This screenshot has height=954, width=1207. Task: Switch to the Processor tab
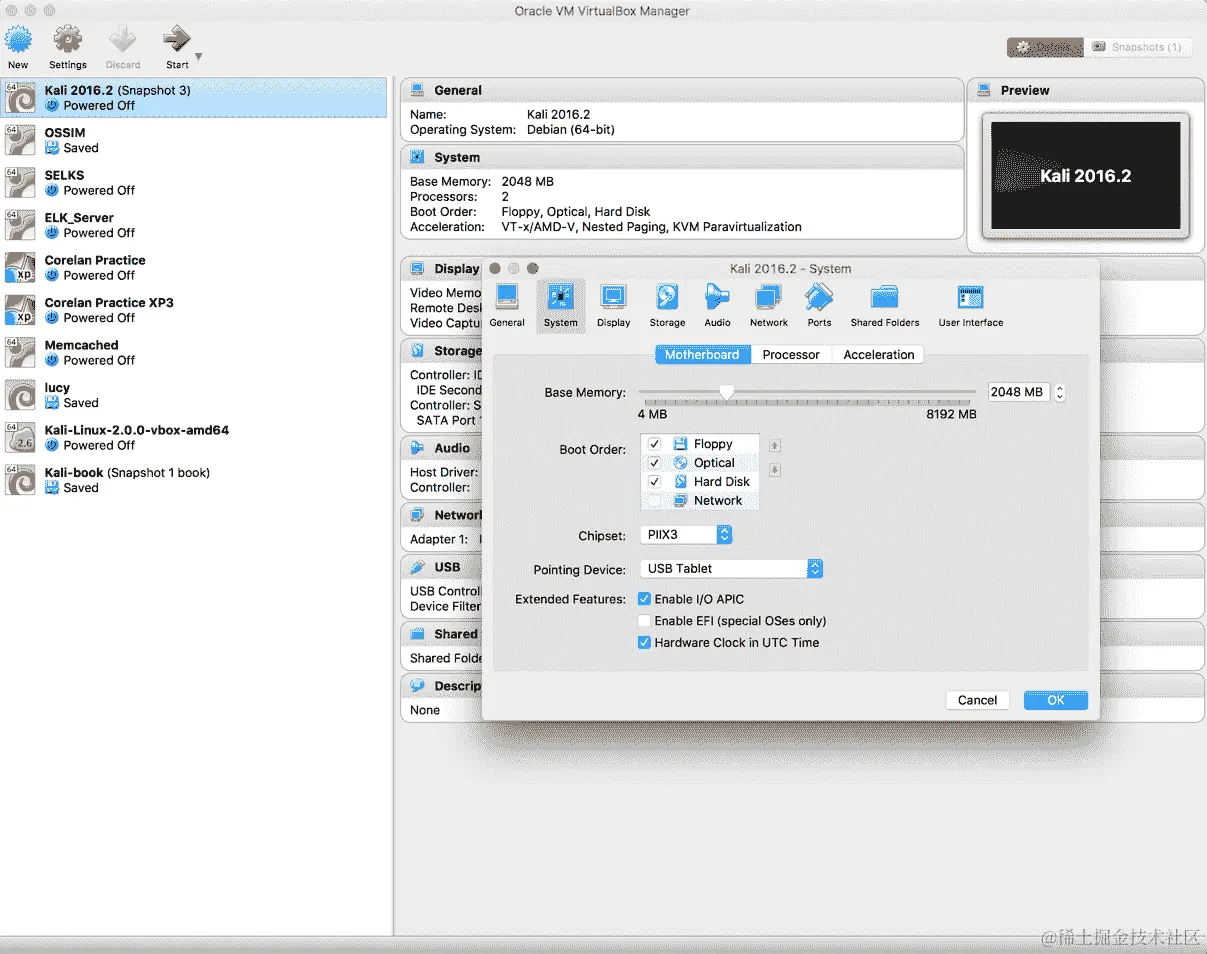tap(791, 354)
